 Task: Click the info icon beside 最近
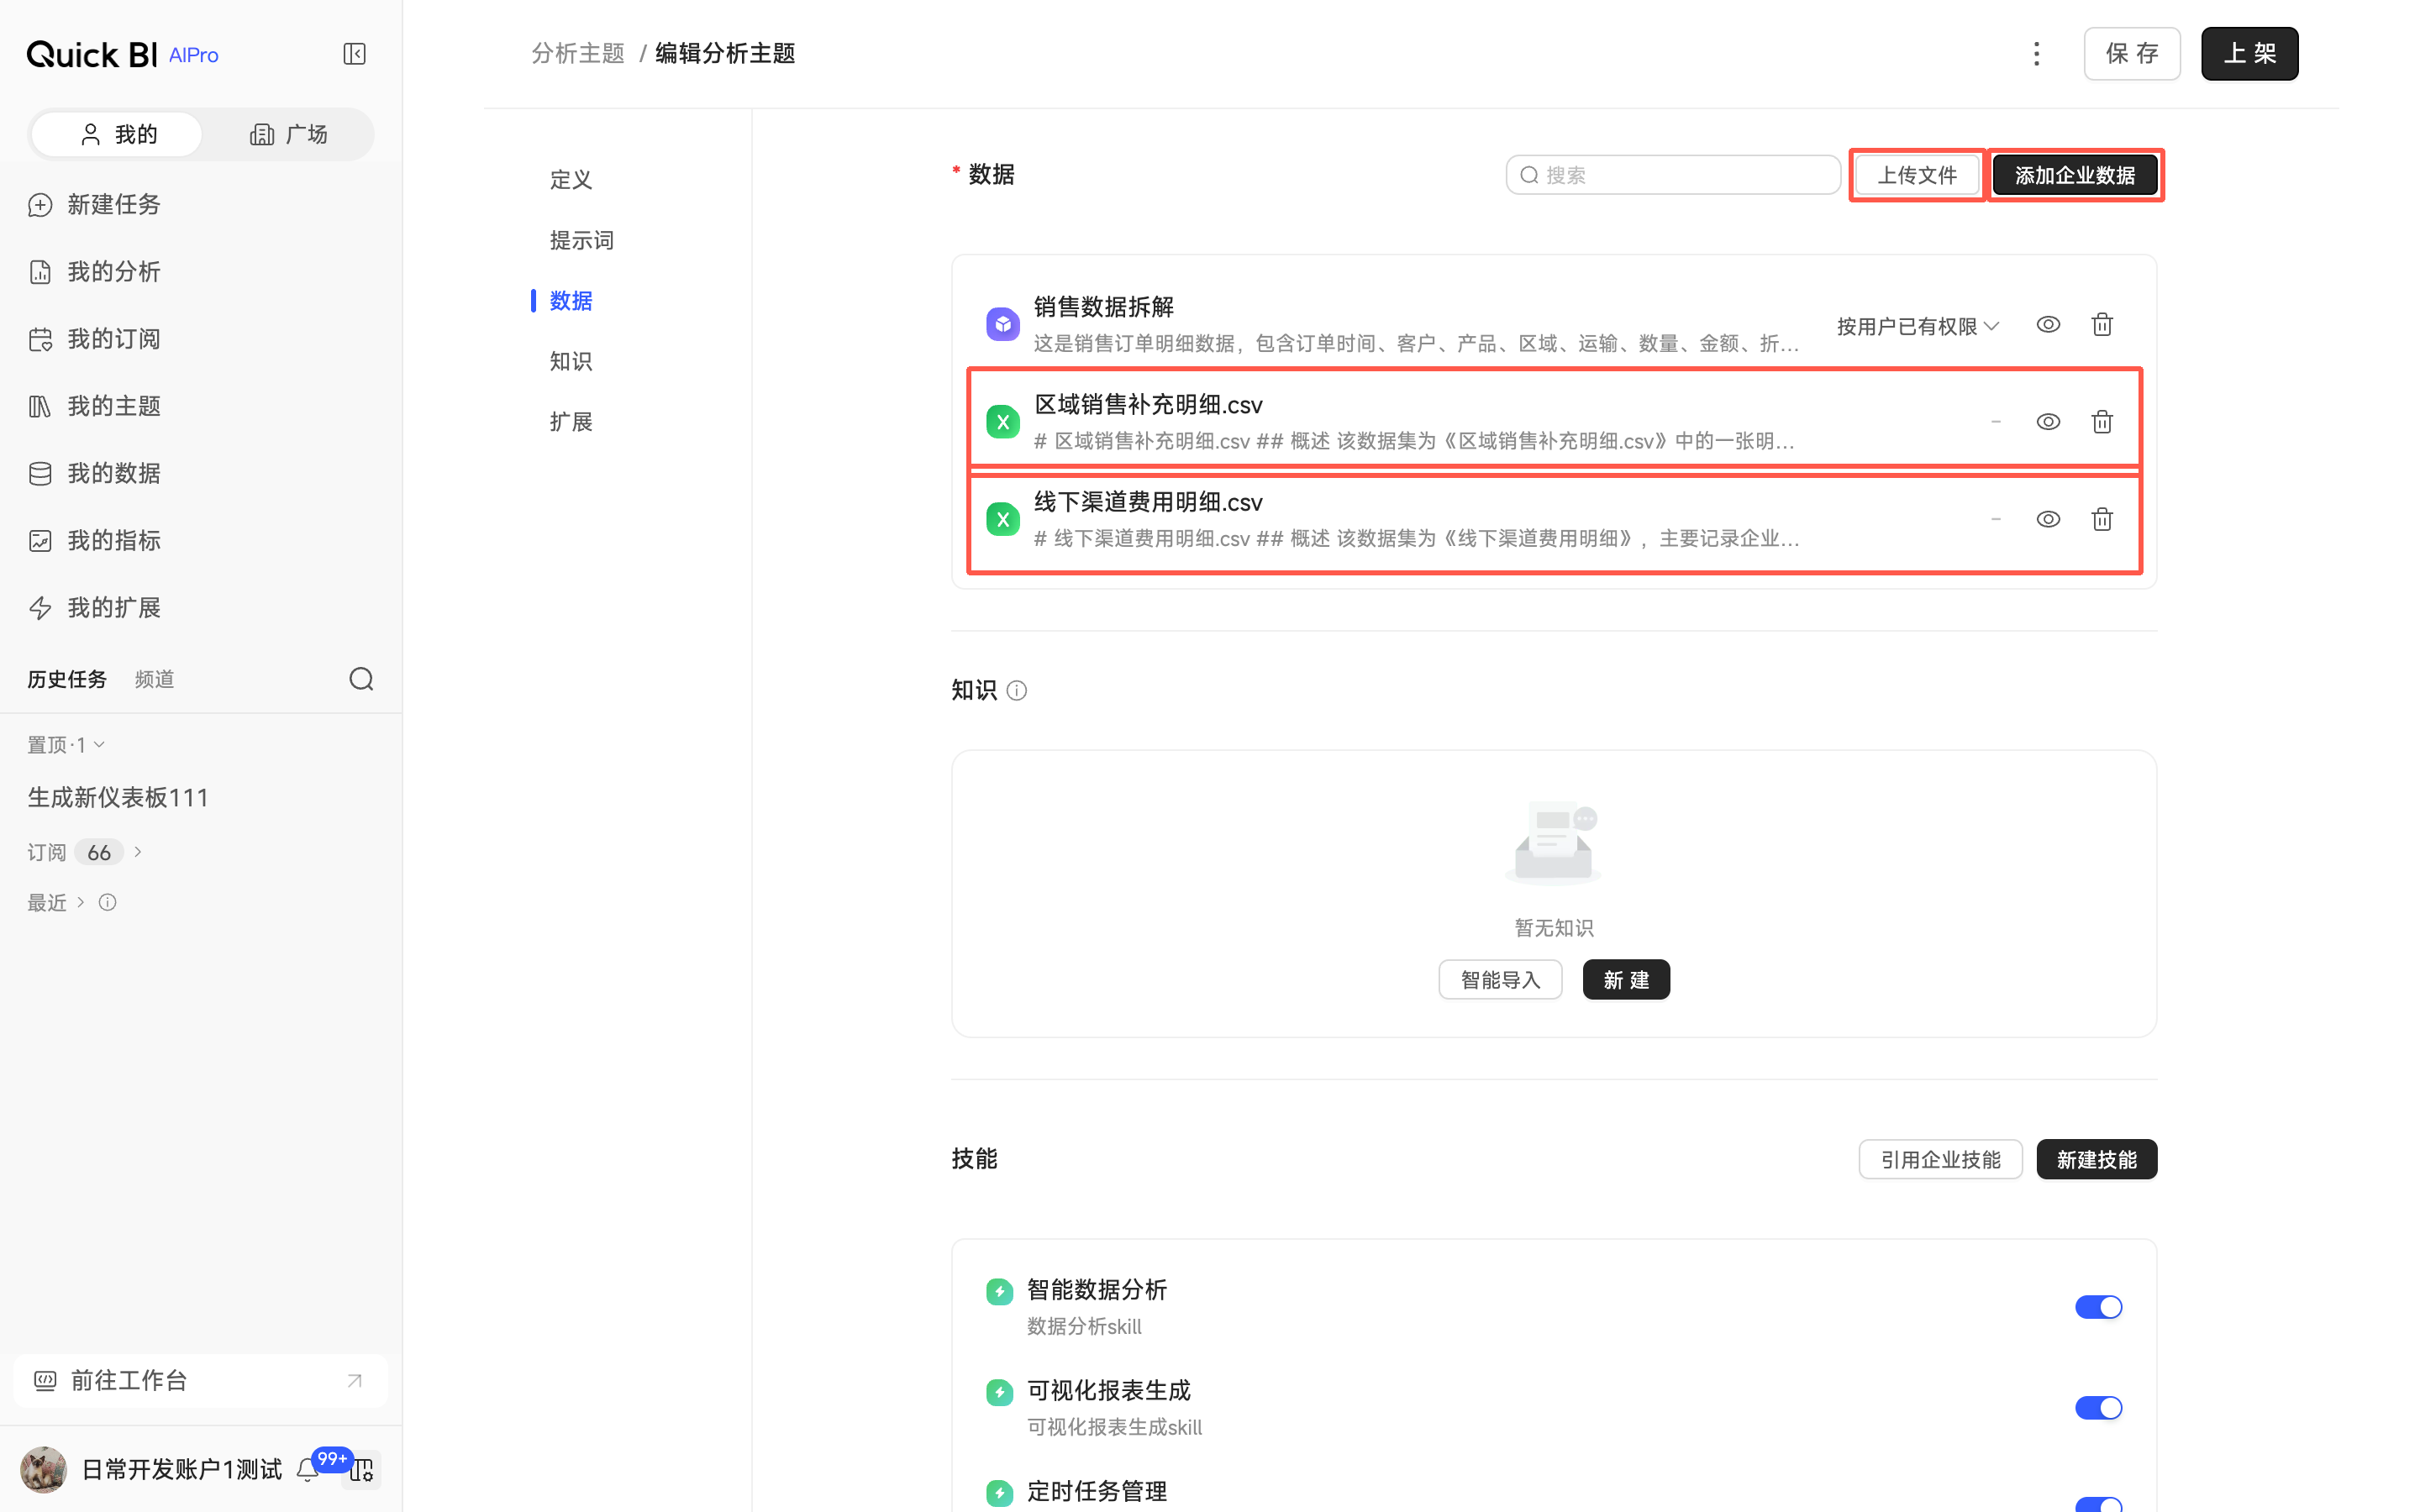[108, 902]
